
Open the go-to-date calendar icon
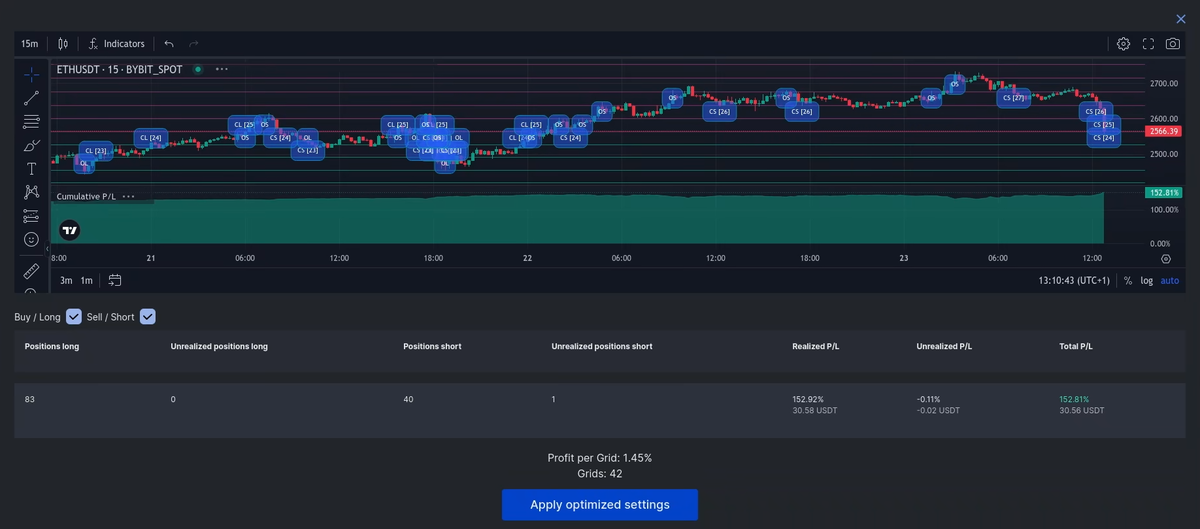tap(115, 280)
